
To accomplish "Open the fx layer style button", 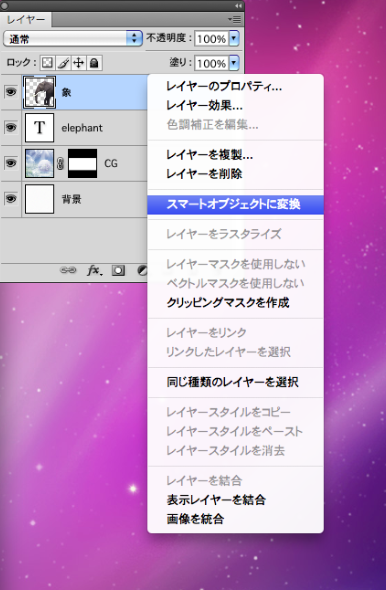I will coord(94,270).
